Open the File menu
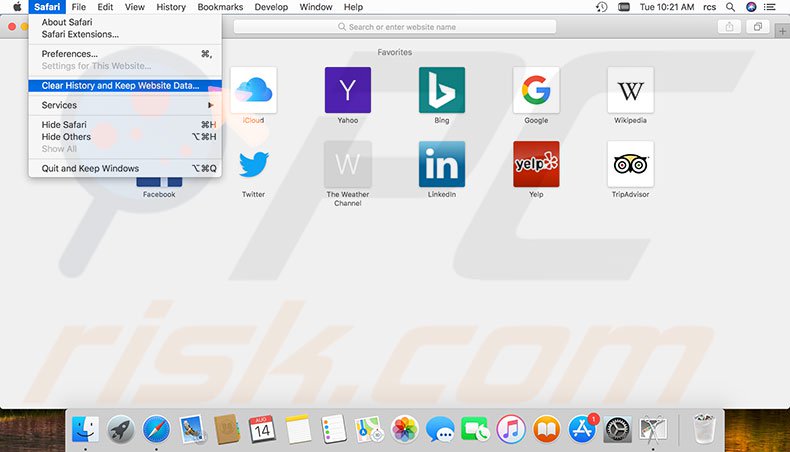 point(79,7)
